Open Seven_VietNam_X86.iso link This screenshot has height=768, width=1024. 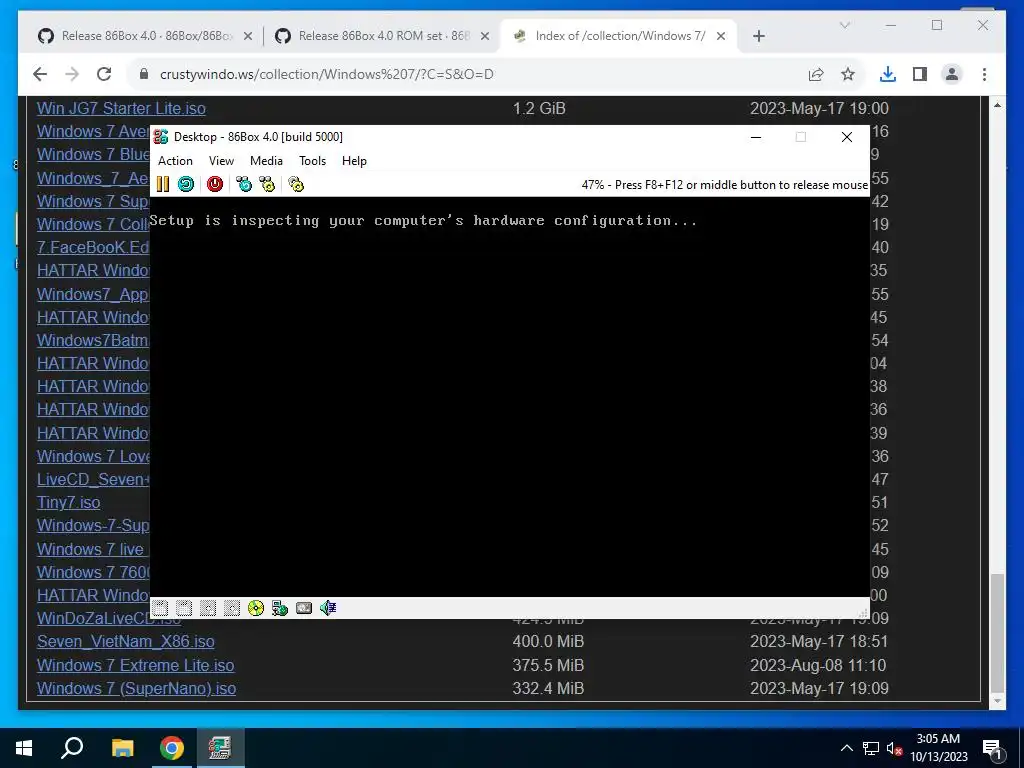[x=125, y=641]
